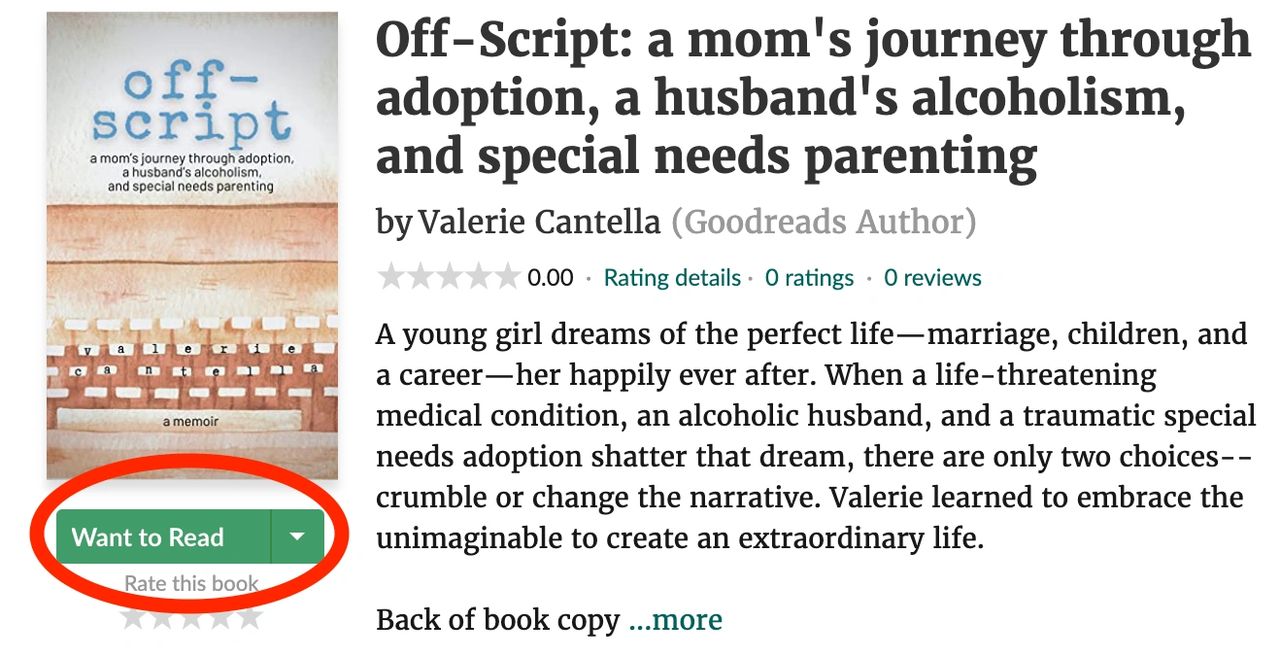
Task: Rate this book two stars
Action: 162,617
